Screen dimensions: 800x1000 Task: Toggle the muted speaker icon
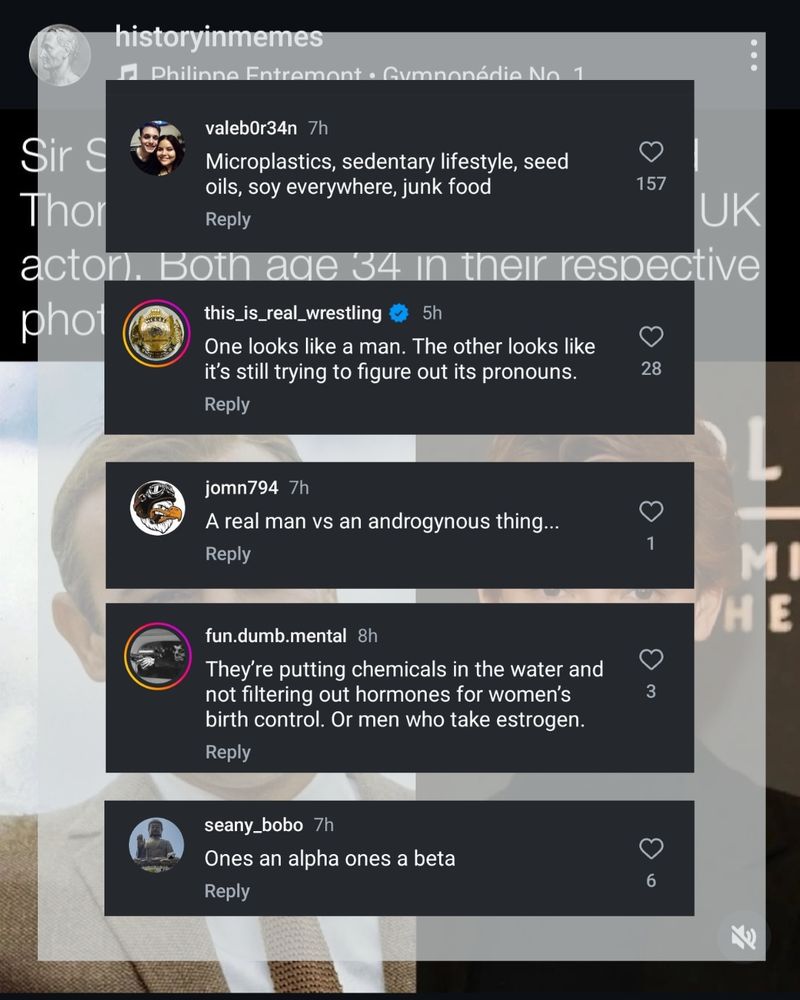[743, 938]
